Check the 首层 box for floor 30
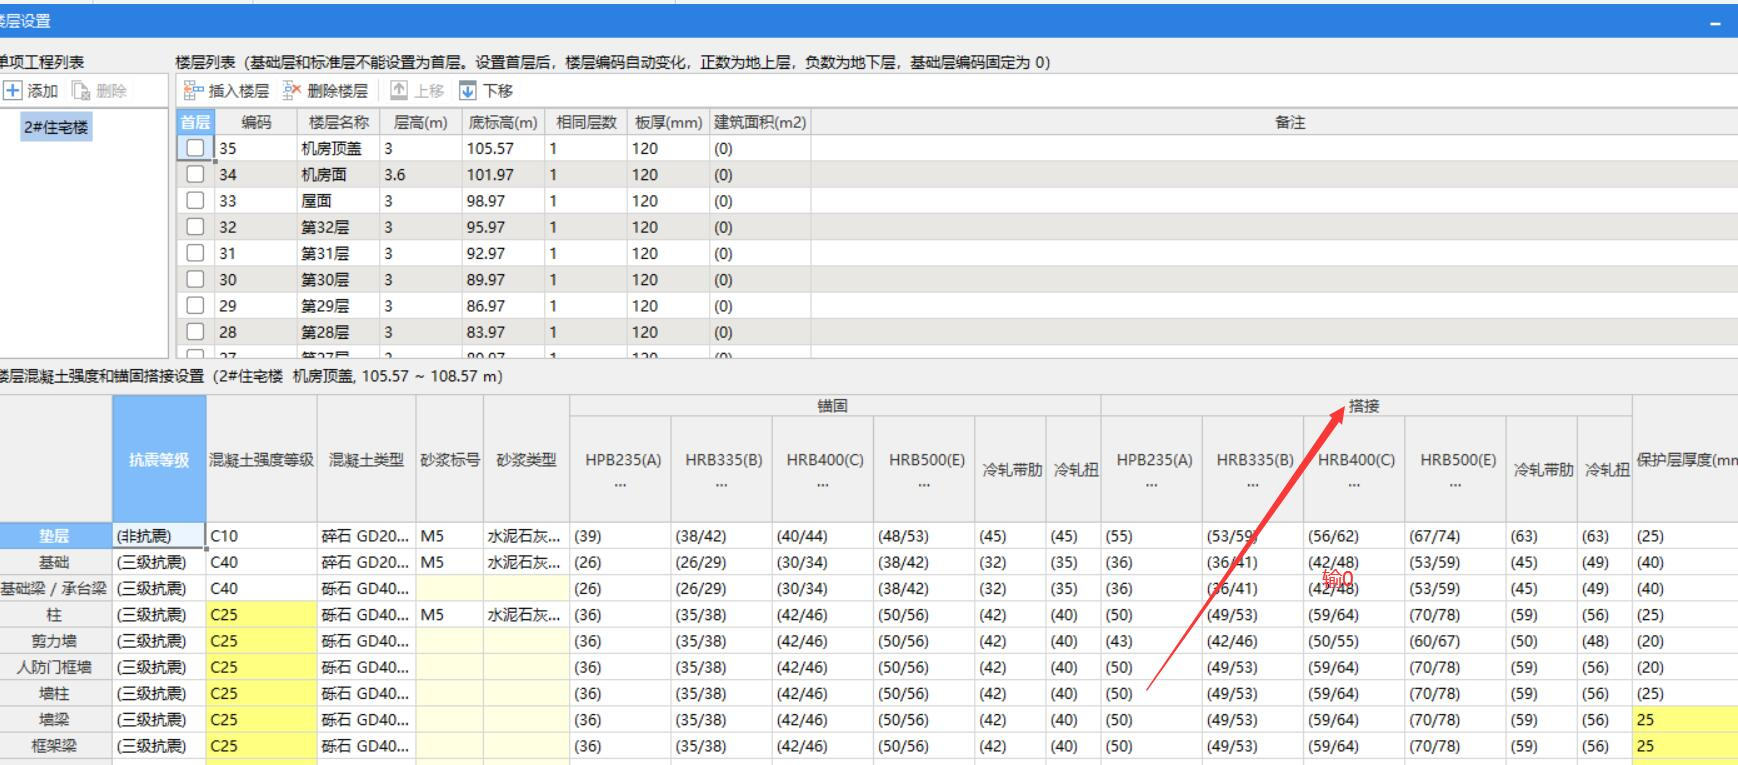 pyautogui.click(x=195, y=279)
